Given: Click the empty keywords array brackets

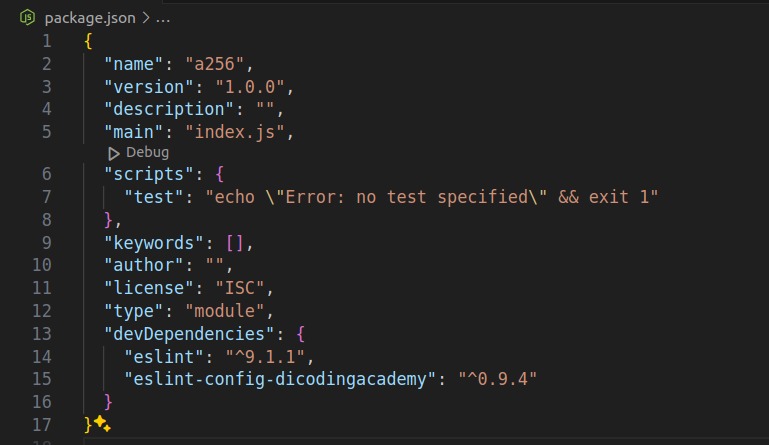Looking at the screenshot, I should tap(238, 242).
